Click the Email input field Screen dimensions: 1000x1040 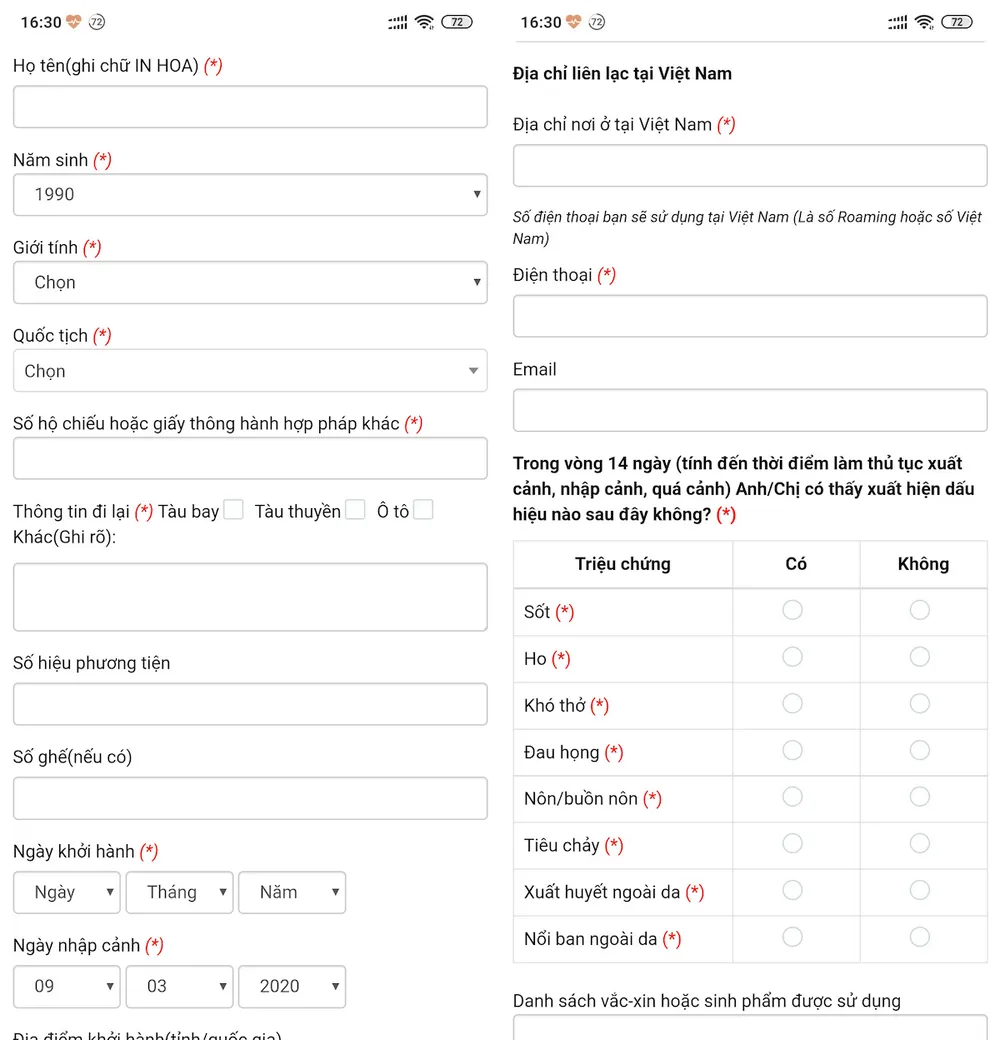coord(750,411)
